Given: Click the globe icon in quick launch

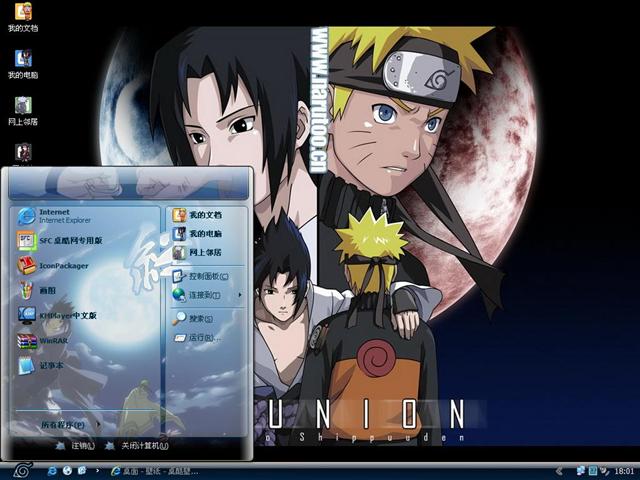Looking at the screenshot, I should 67,471.
